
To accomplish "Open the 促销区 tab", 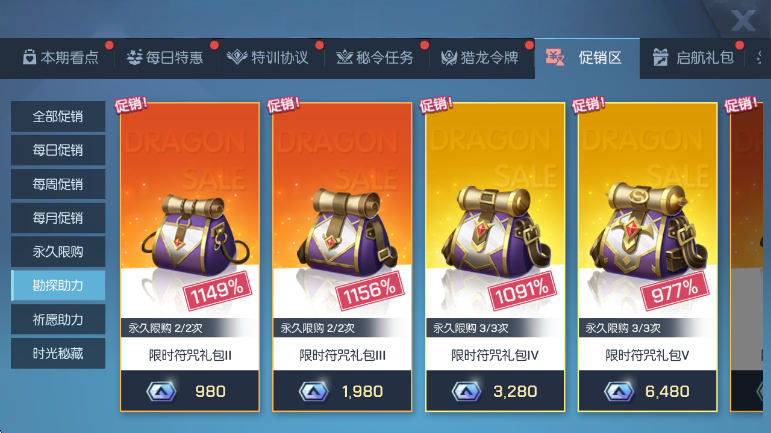I will [587, 58].
